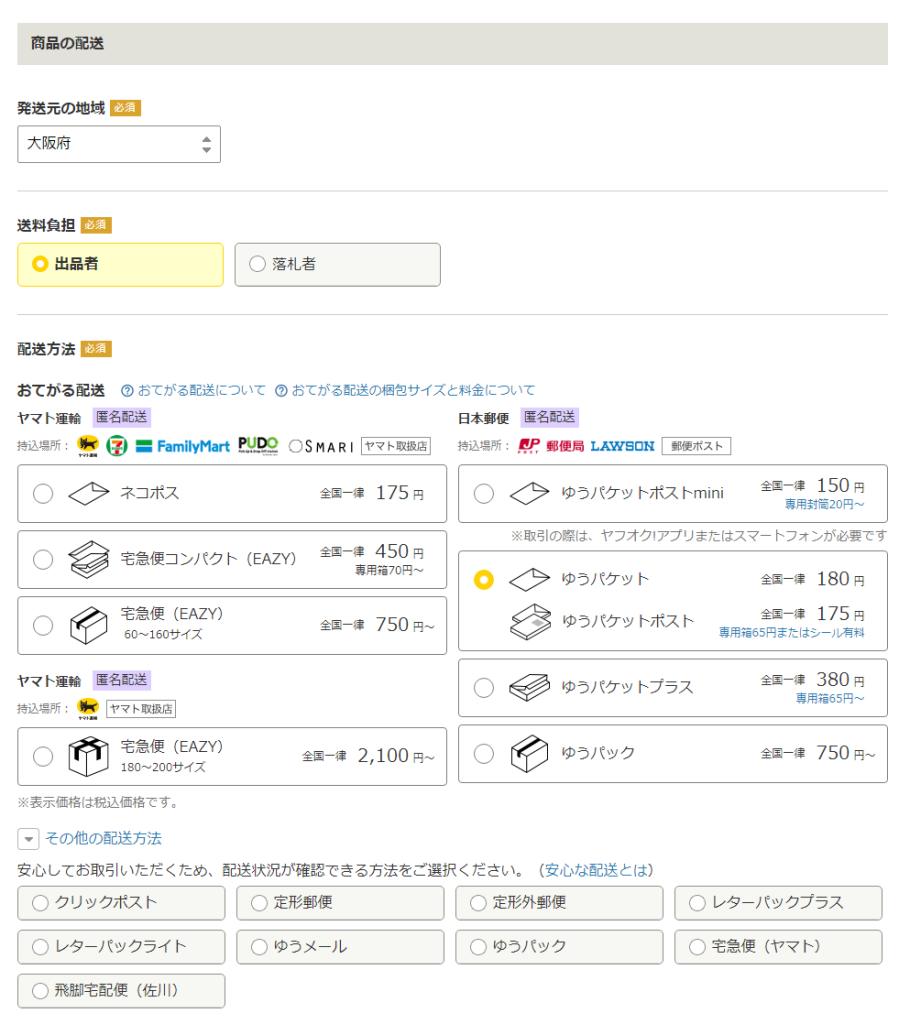This screenshot has width=910, height=1024.
Task: Click the ゆうパケット envelope icon
Action: [x=530, y=579]
